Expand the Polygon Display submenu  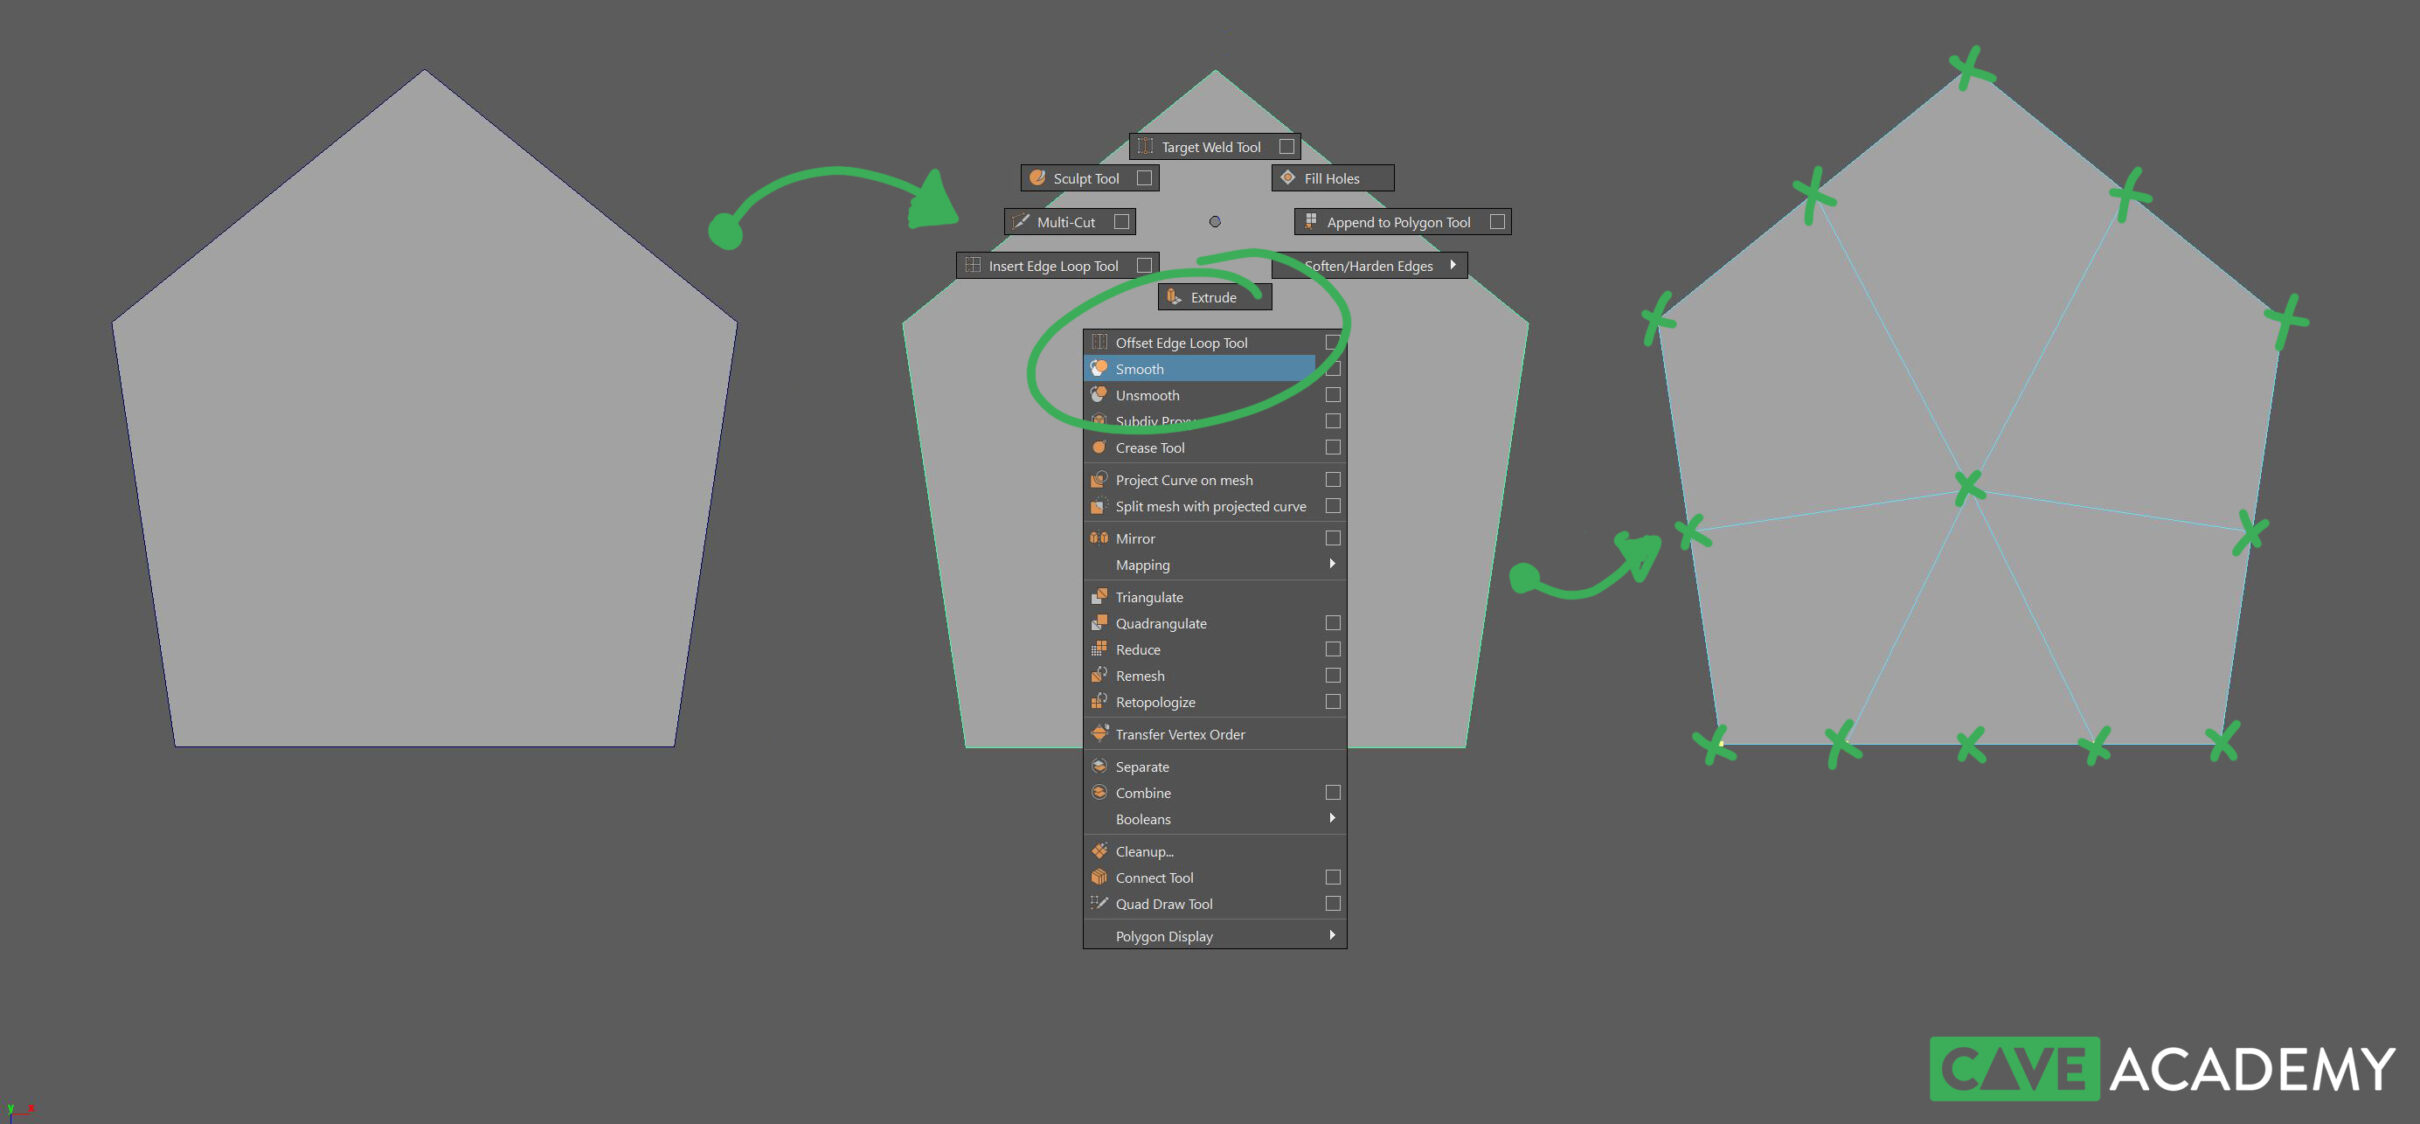(x=1332, y=935)
